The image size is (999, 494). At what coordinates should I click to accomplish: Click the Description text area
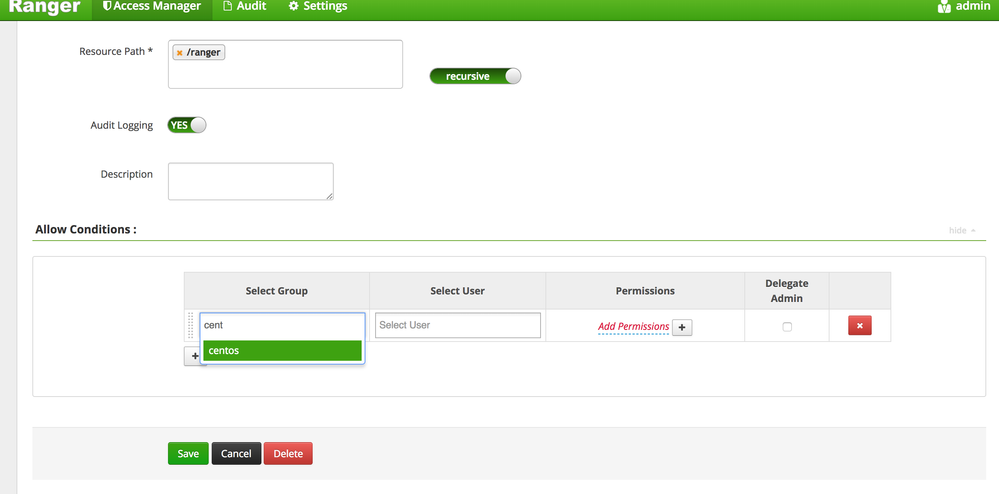(x=250, y=181)
